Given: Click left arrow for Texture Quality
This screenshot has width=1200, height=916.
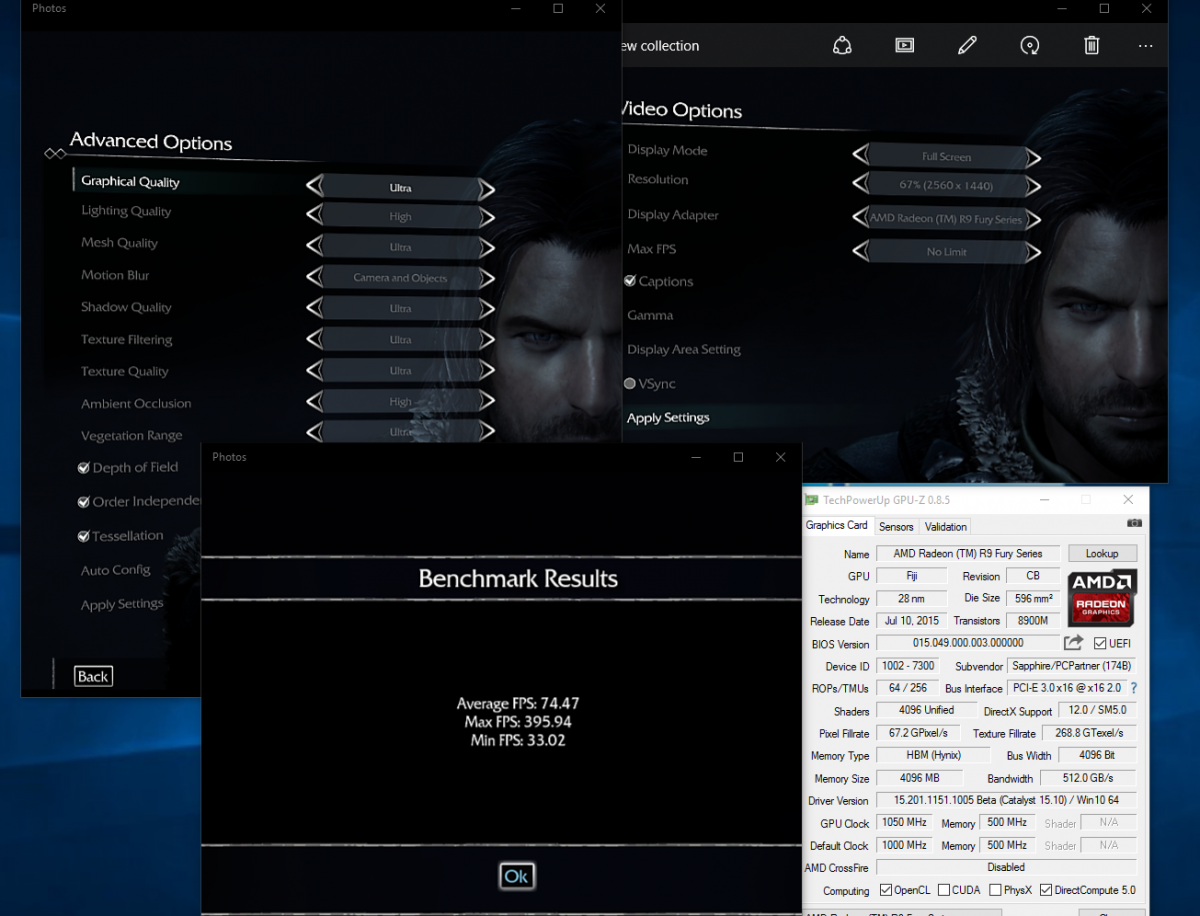Looking at the screenshot, I should [314, 371].
